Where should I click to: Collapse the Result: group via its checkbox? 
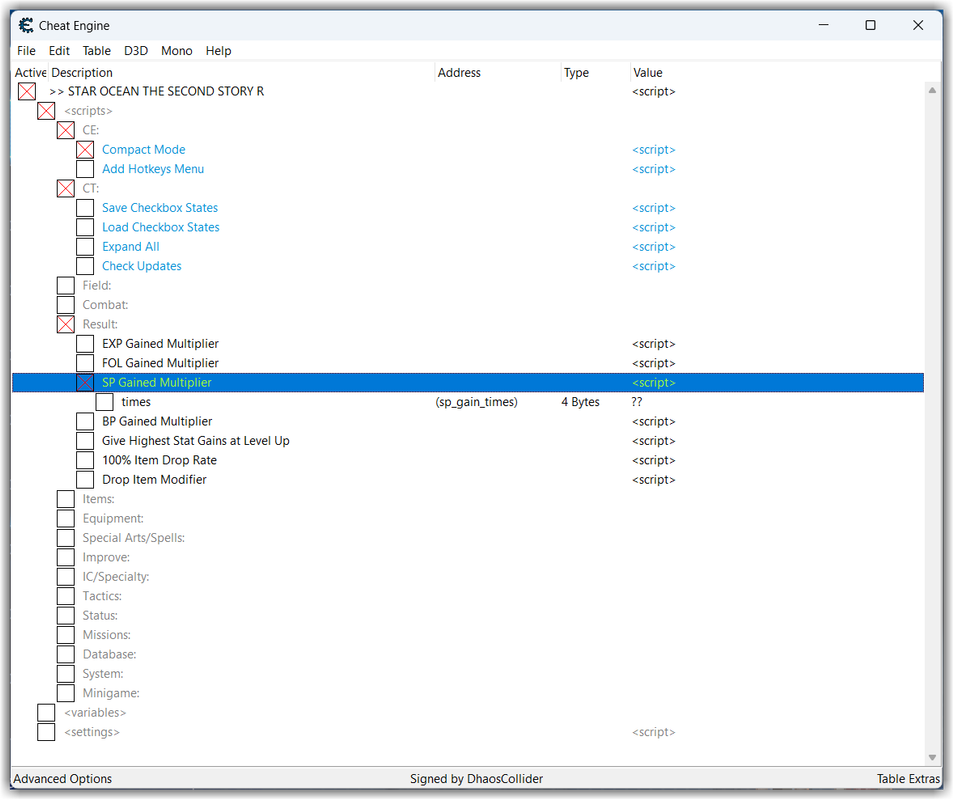66,324
